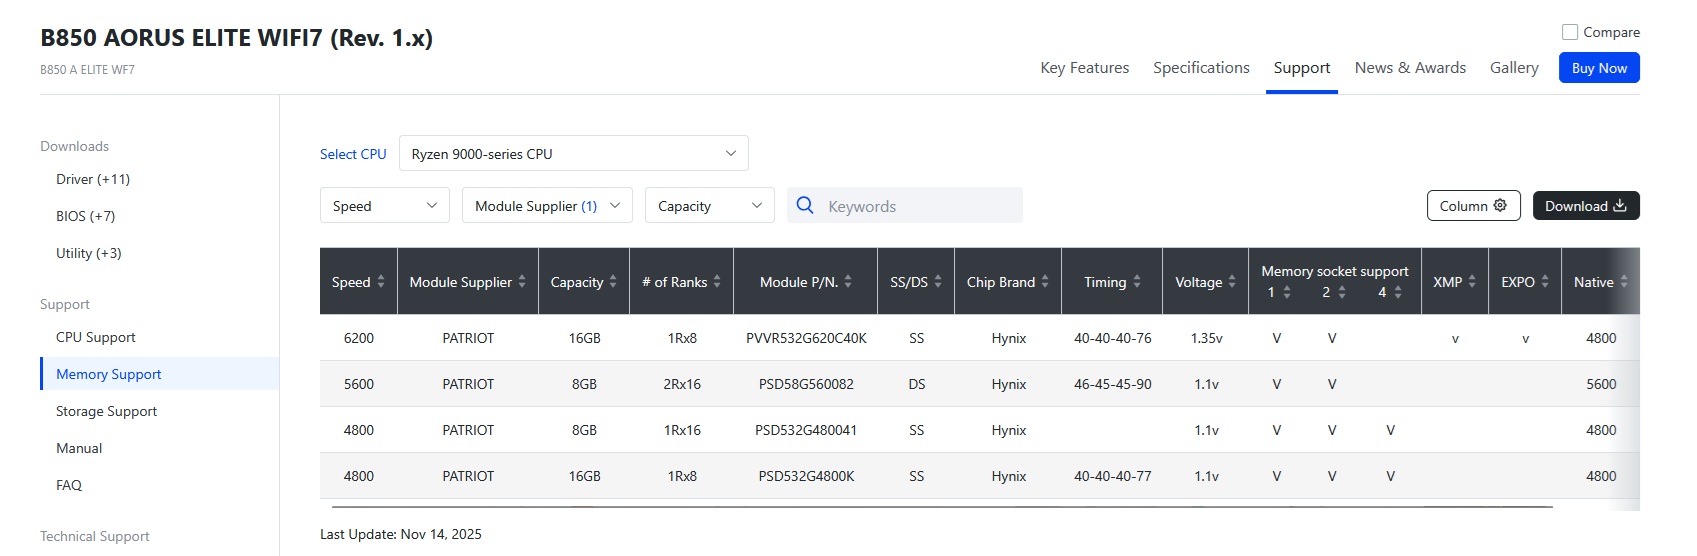
Task: Sort by Module Supplier column icon
Action: click(522, 282)
